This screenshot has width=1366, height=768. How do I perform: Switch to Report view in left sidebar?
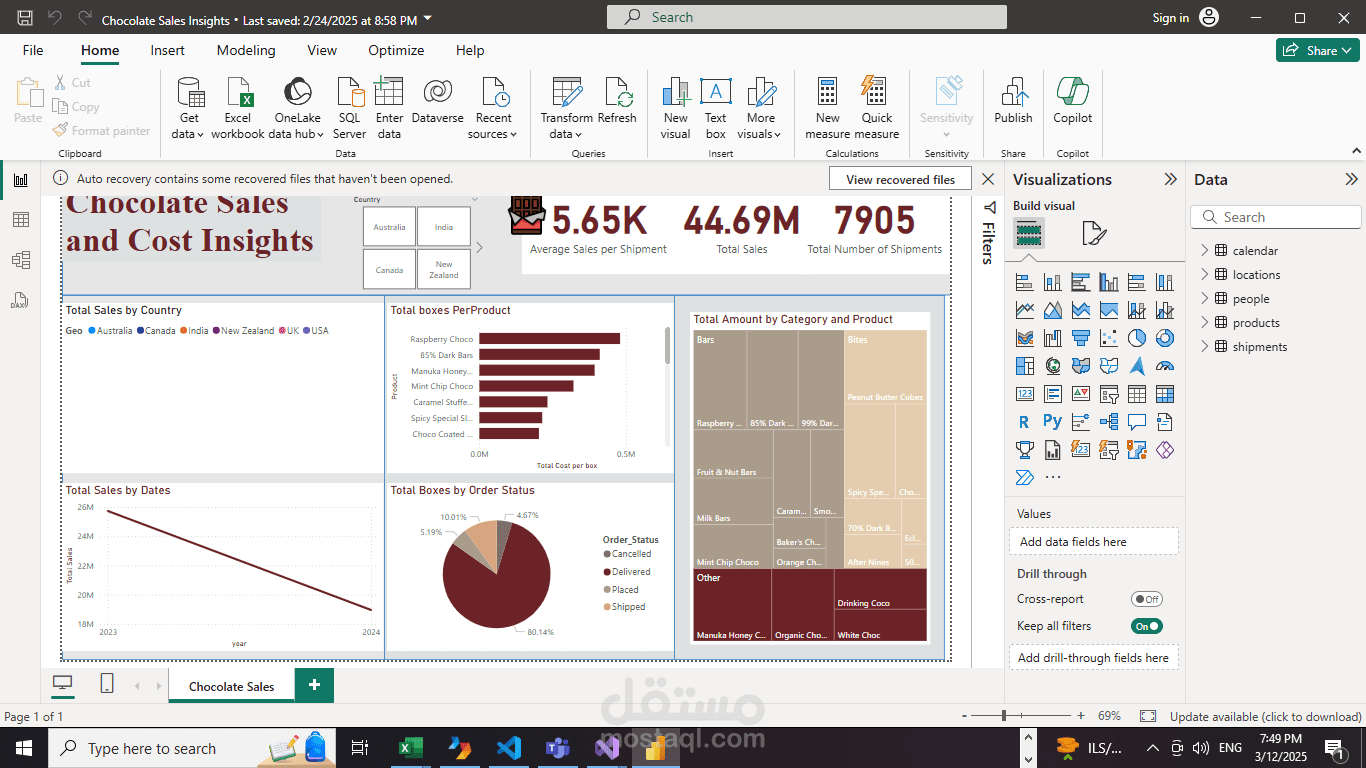point(20,180)
